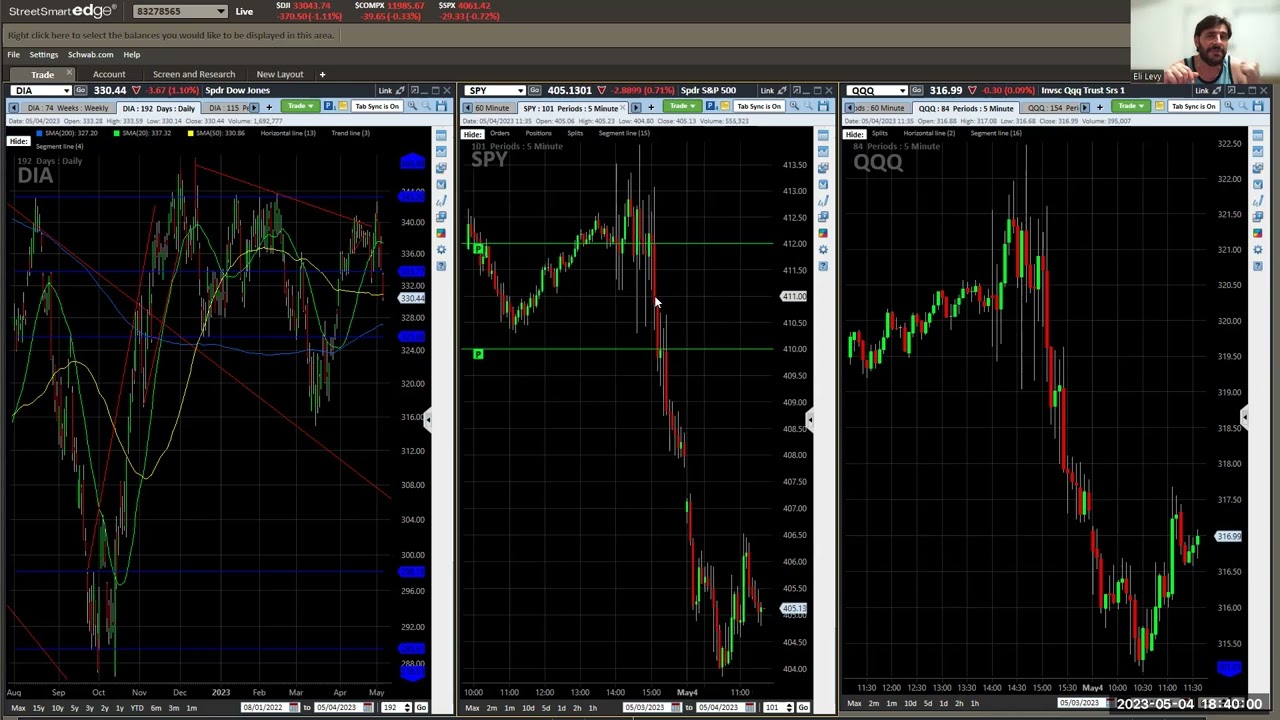Add a new chart tab in SPY window
Image resolution: width=1280 pixels, height=720 pixels.
[651, 107]
